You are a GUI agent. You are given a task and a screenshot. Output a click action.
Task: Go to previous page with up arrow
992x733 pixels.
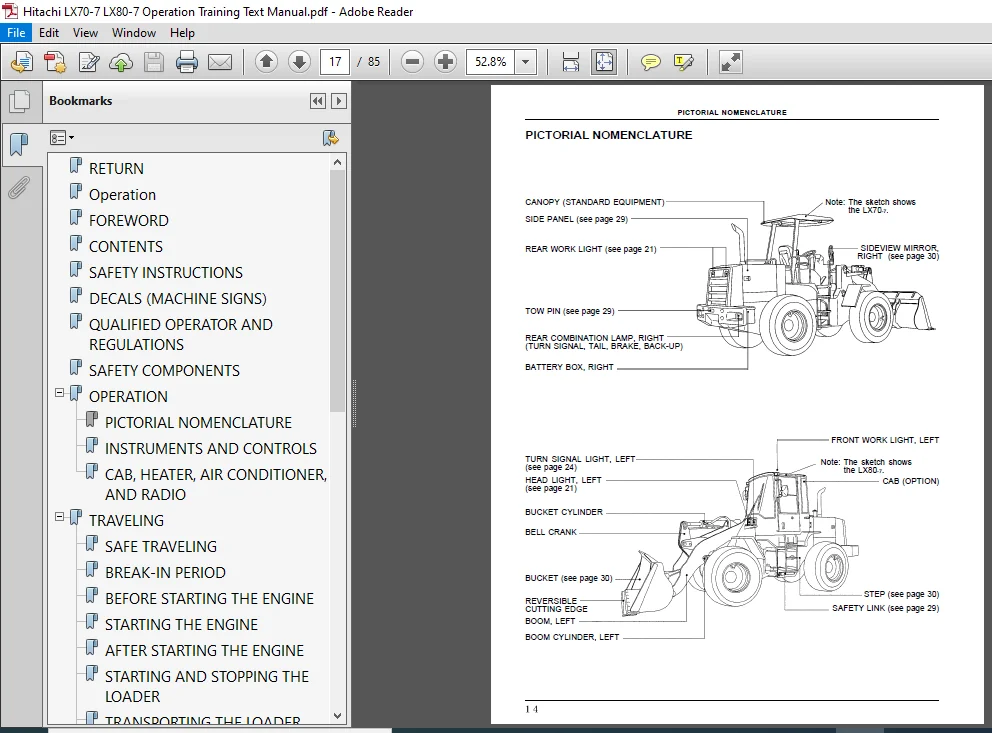[x=266, y=61]
